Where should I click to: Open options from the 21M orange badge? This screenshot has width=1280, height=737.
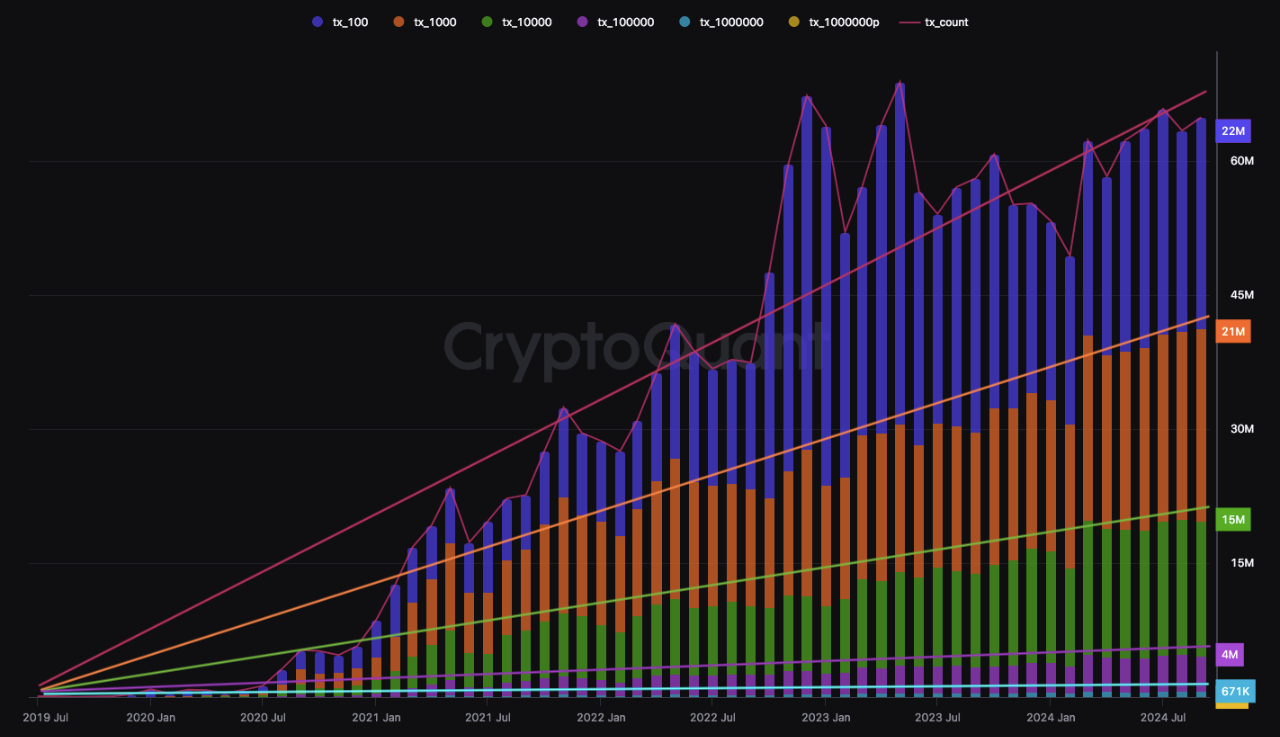1233,331
